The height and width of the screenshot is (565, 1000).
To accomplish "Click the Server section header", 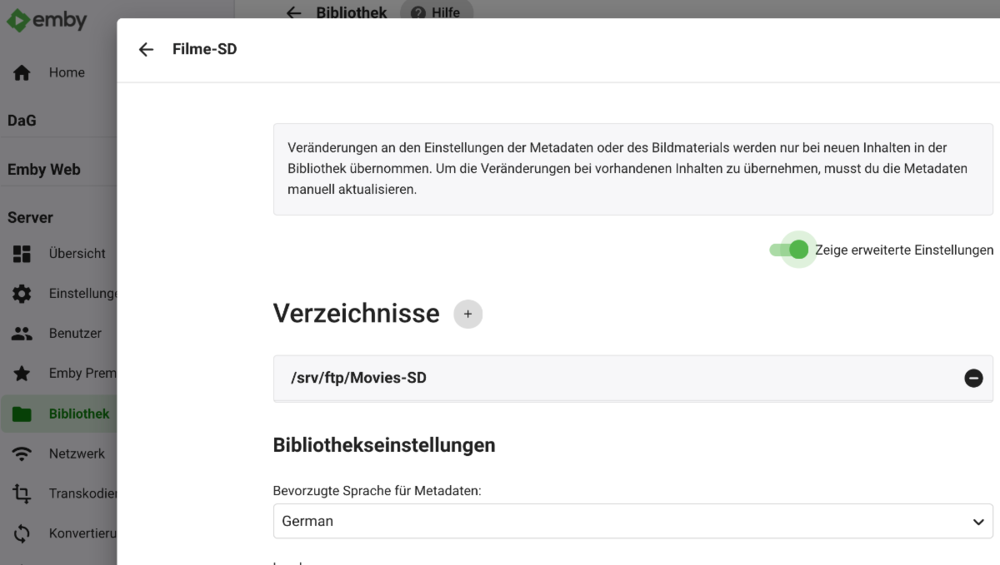I will point(30,217).
